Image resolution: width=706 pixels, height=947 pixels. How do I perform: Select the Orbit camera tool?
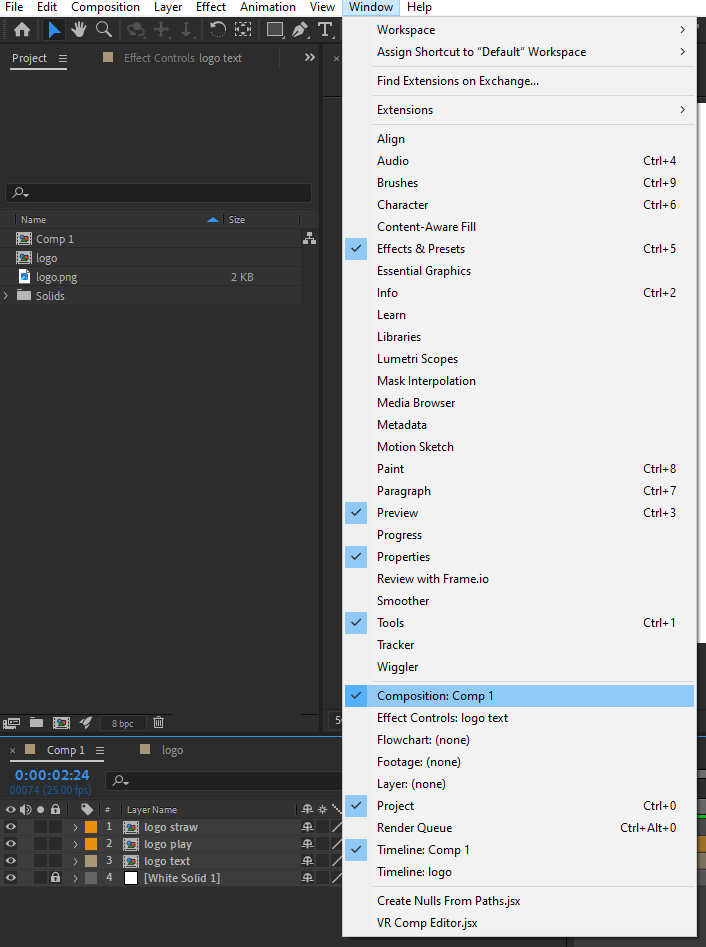[x=136, y=30]
